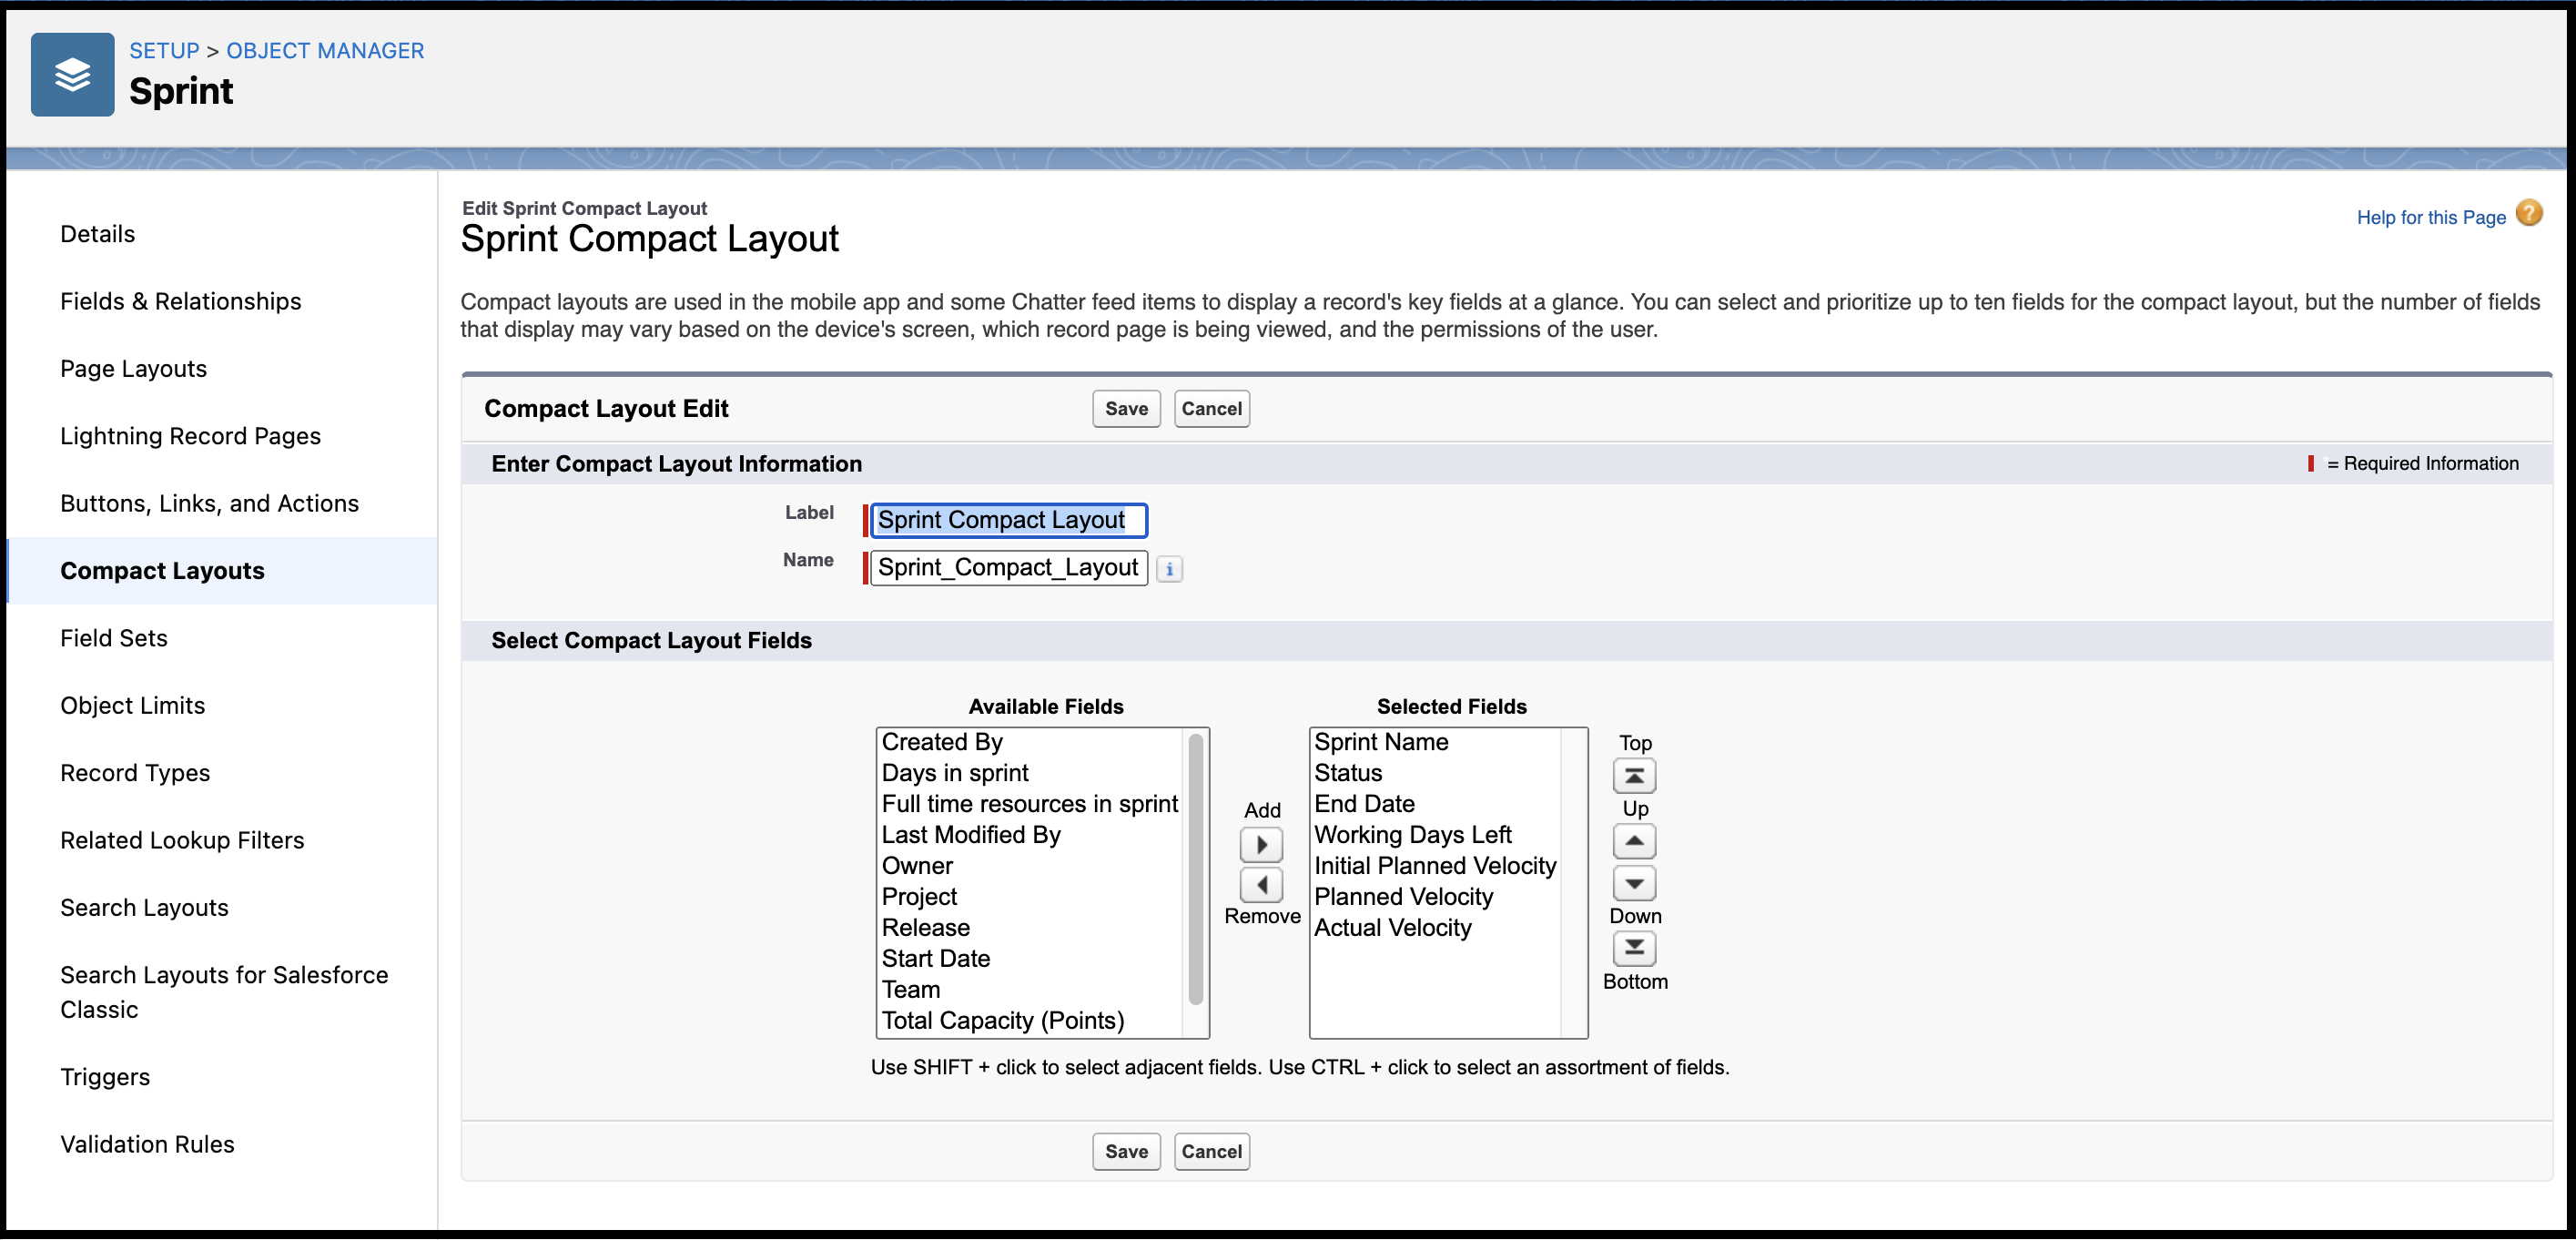Image resolution: width=2576 pixels, height=1240 pixels.
Task: Click the top Save button
Action: pyautogui.click(x=1126, y=409)
